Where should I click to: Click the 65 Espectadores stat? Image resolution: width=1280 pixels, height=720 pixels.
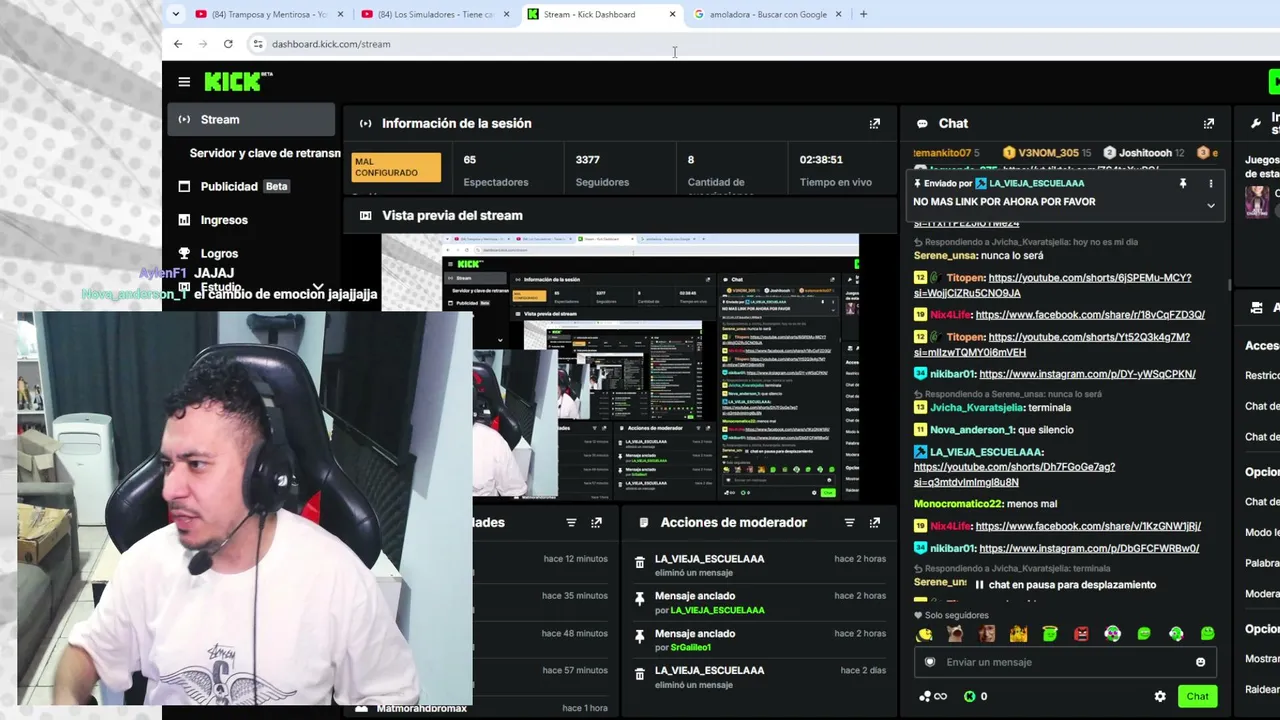[x=496, y=170]
